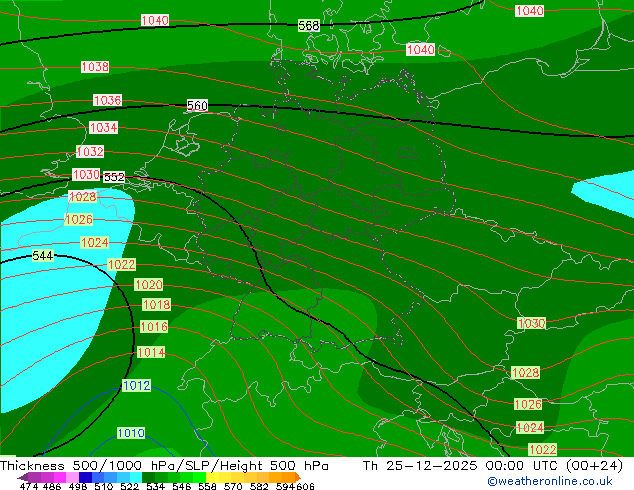Click the legend value 558

pos(207,486)
